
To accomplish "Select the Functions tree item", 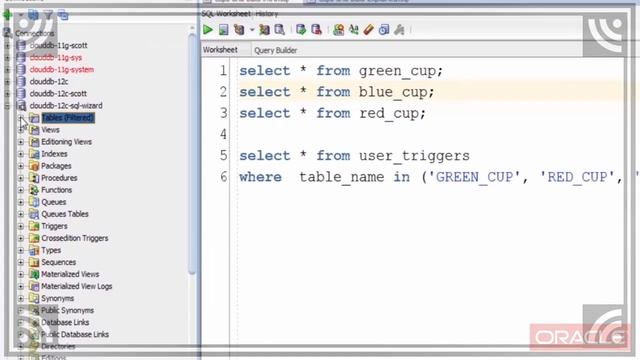I will (56, 190).
